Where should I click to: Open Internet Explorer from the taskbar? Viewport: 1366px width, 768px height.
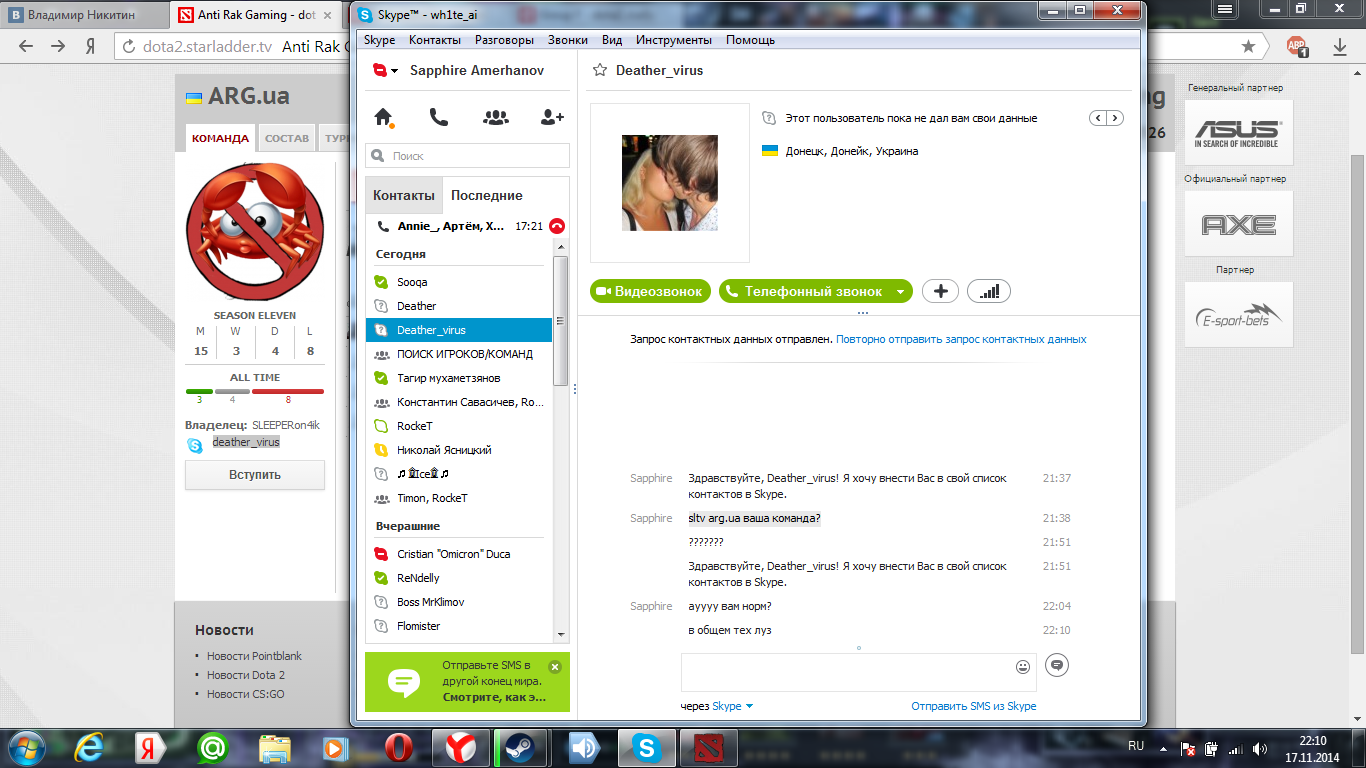89,747
